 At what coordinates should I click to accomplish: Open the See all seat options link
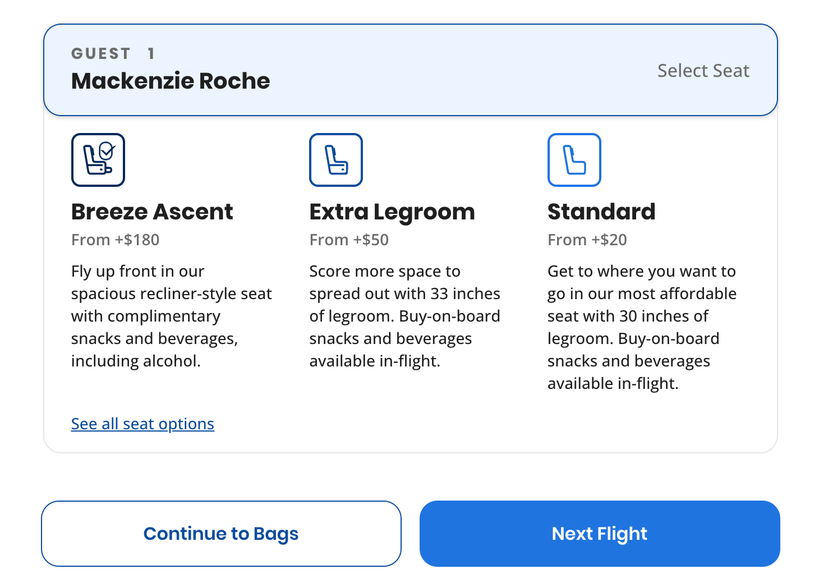tap(143, 424)
